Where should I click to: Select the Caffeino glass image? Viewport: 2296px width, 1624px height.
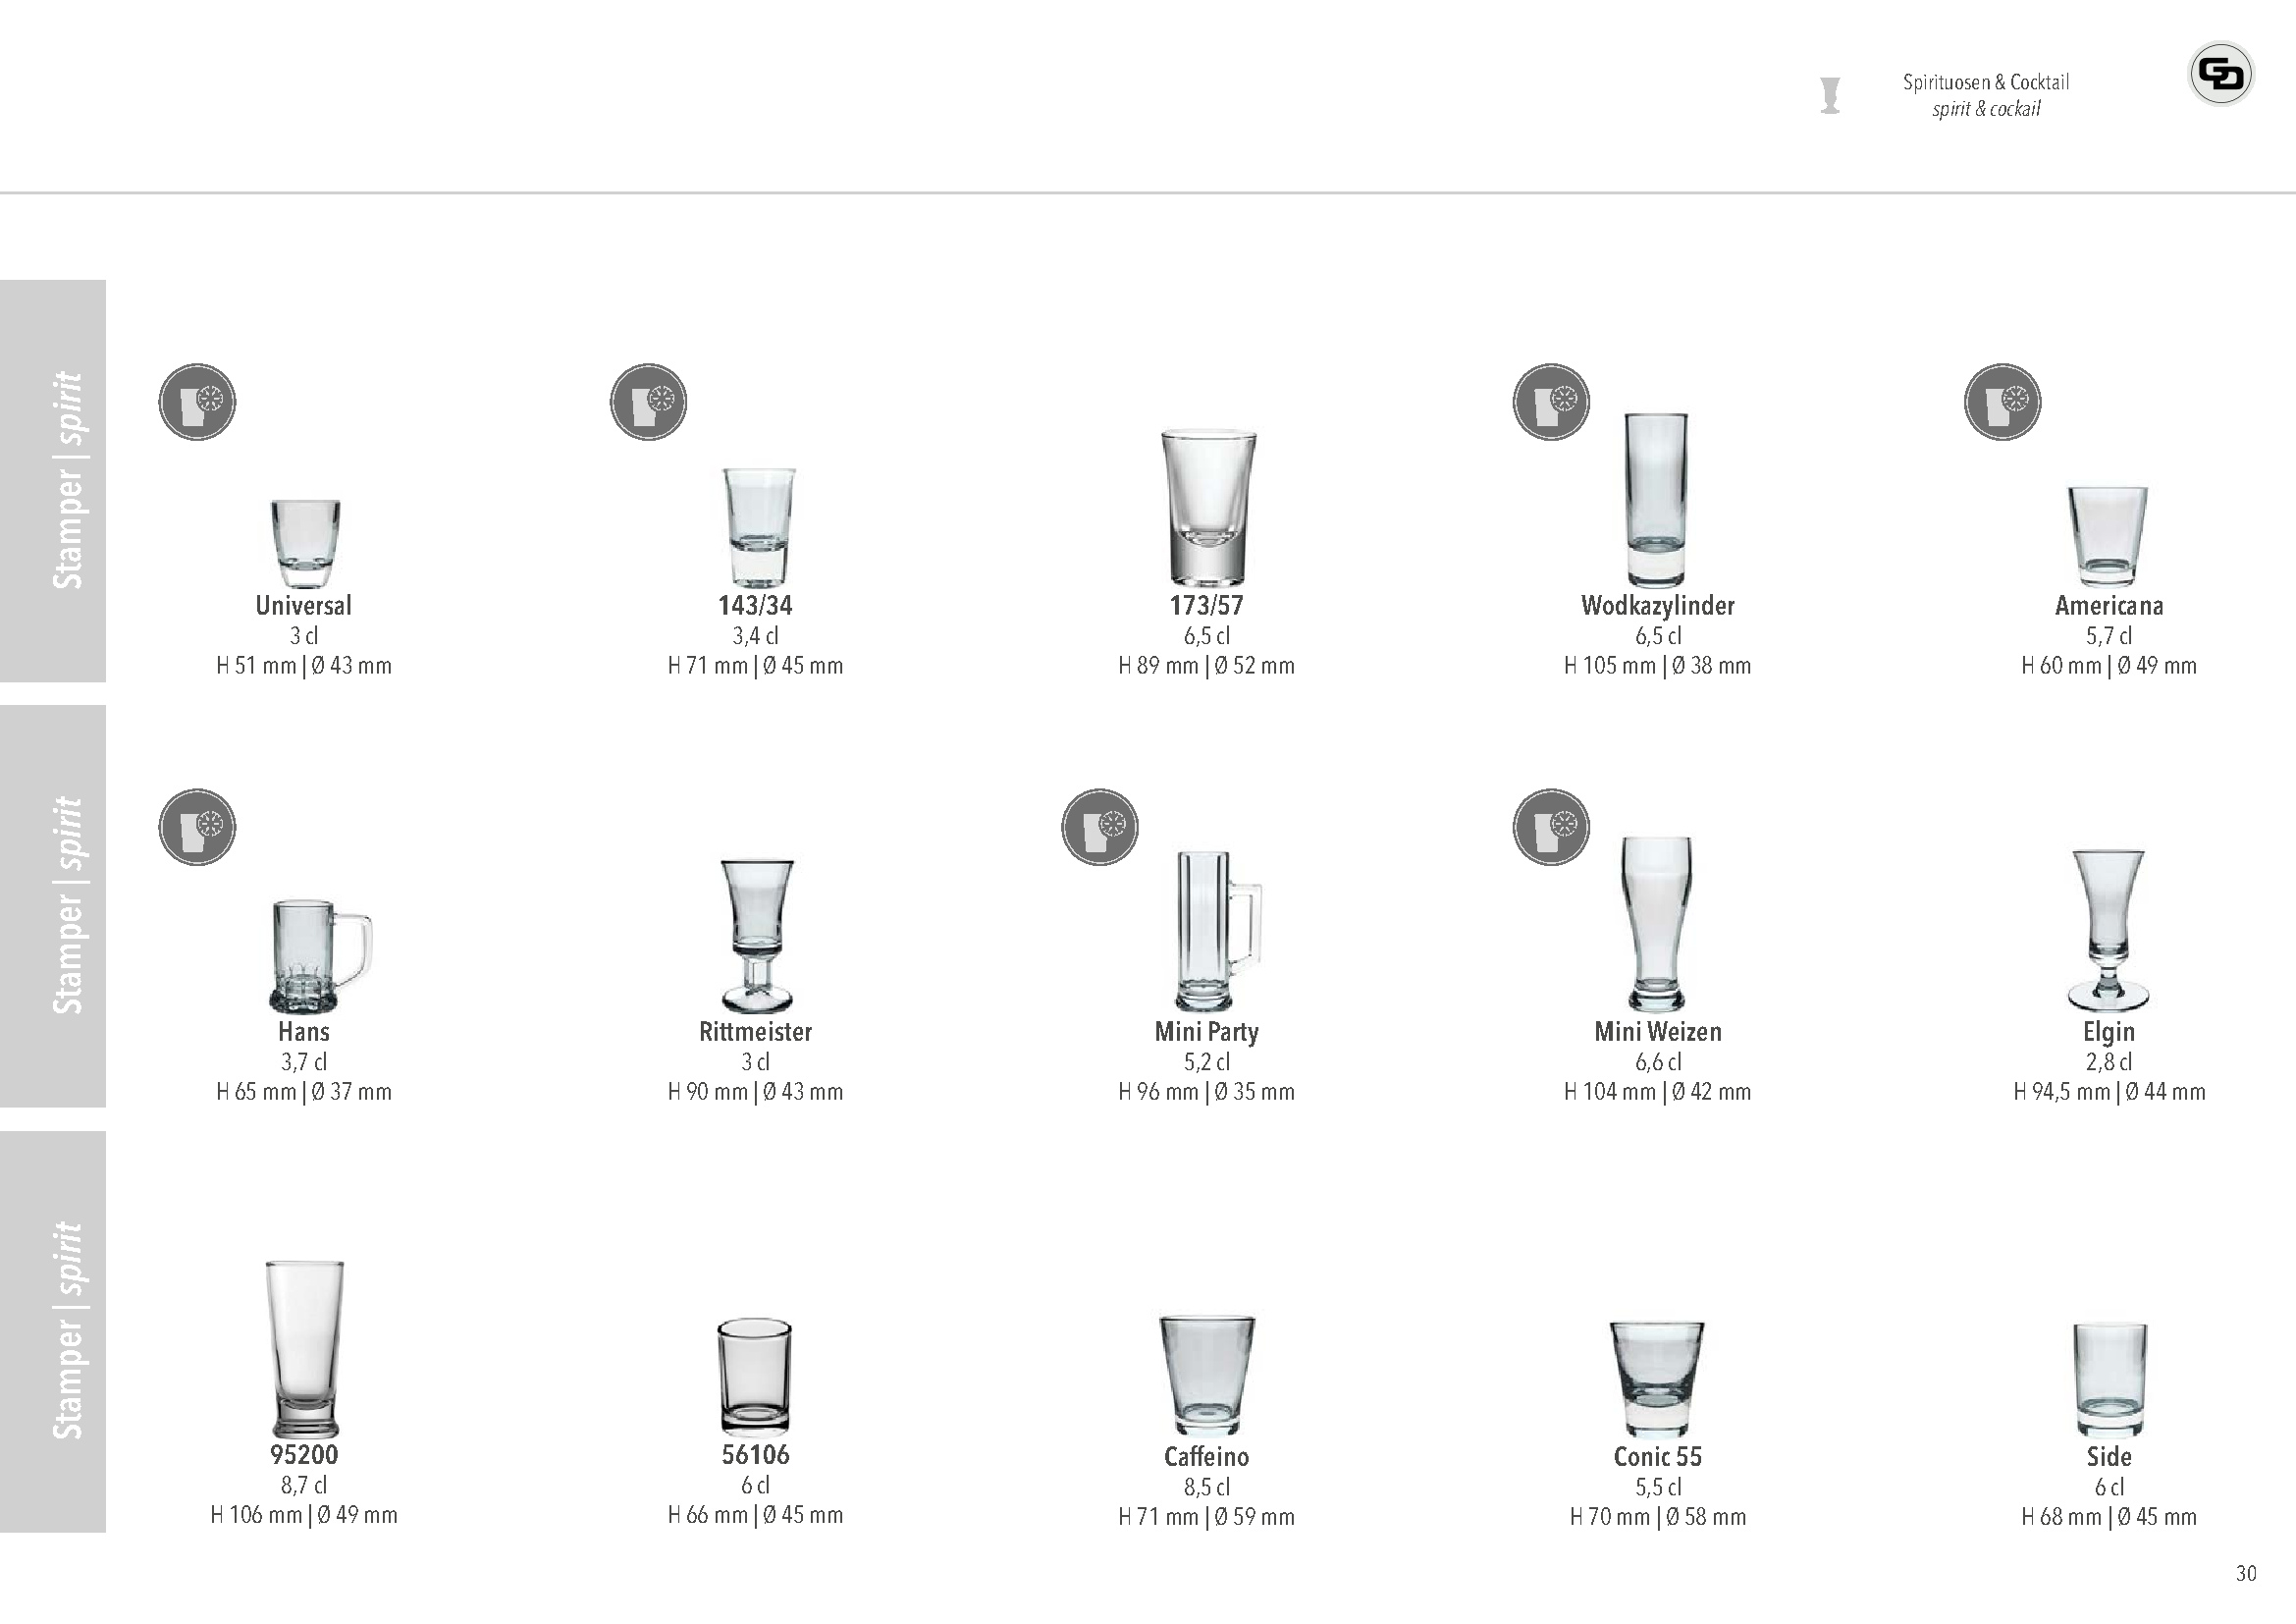coord(1207,1376)
